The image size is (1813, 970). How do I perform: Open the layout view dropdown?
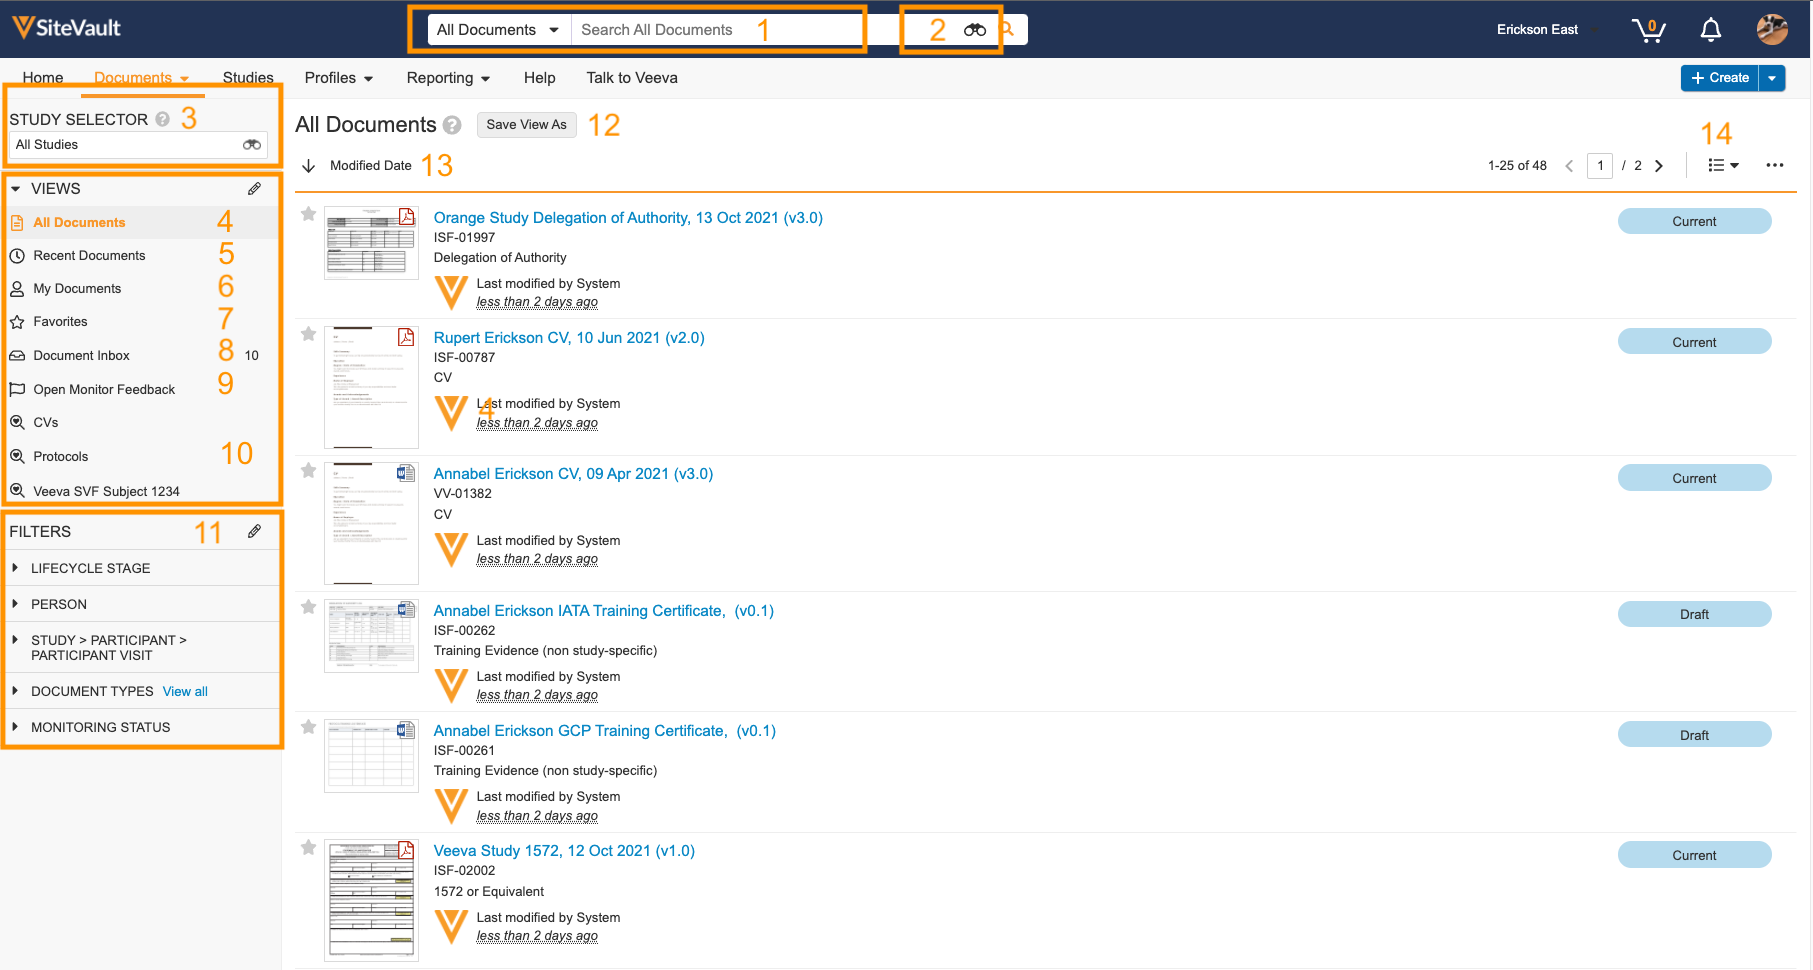coord(1723,166)
